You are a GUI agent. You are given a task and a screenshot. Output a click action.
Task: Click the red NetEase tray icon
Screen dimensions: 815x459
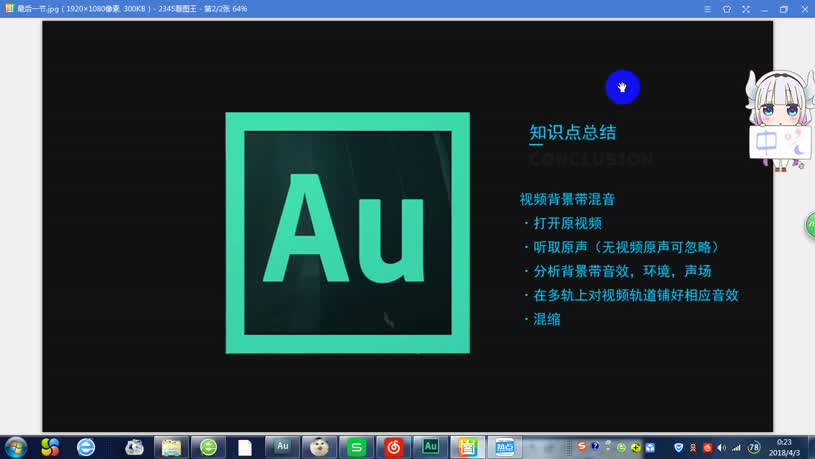coord(707,448)
